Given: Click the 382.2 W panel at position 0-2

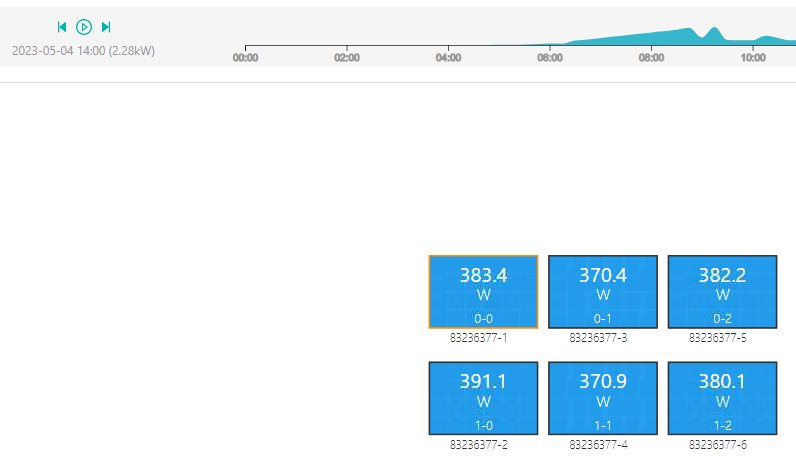Looking at the screenshot, I should tap(722, 291).
